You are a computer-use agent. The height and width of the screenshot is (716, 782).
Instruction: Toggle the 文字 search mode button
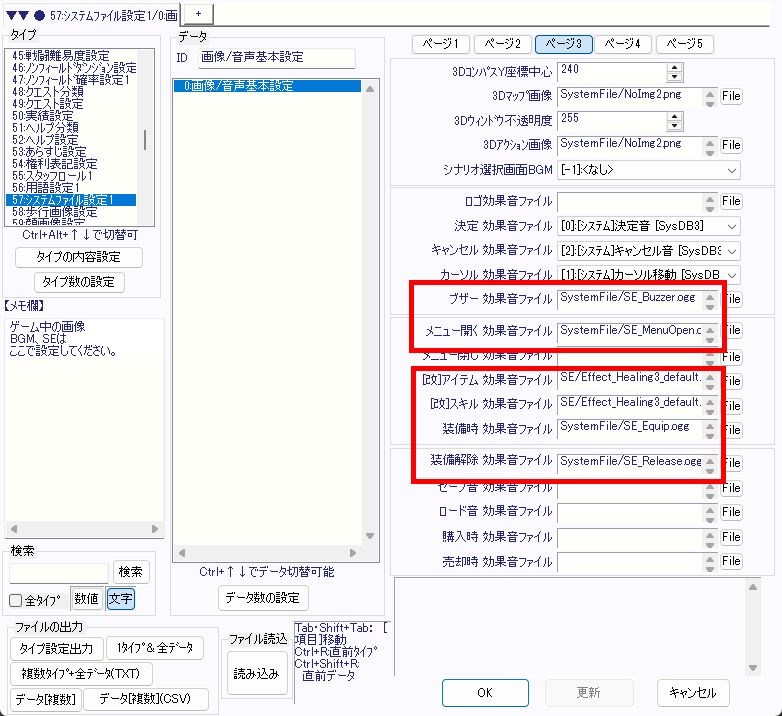(x=120, y=599)
